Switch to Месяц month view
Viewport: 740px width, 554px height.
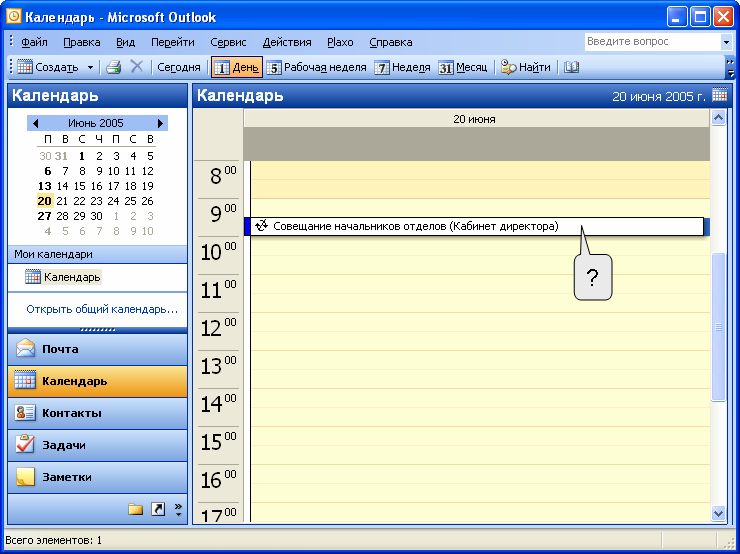coord(462,67)
